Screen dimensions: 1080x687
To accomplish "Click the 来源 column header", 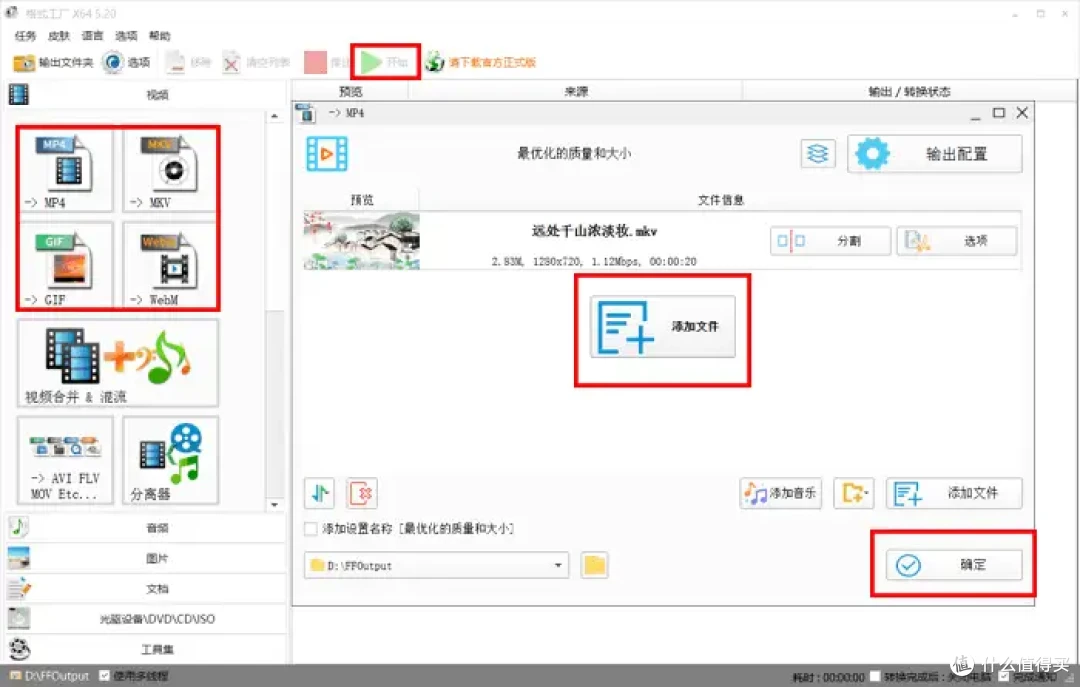I will 576,92.
